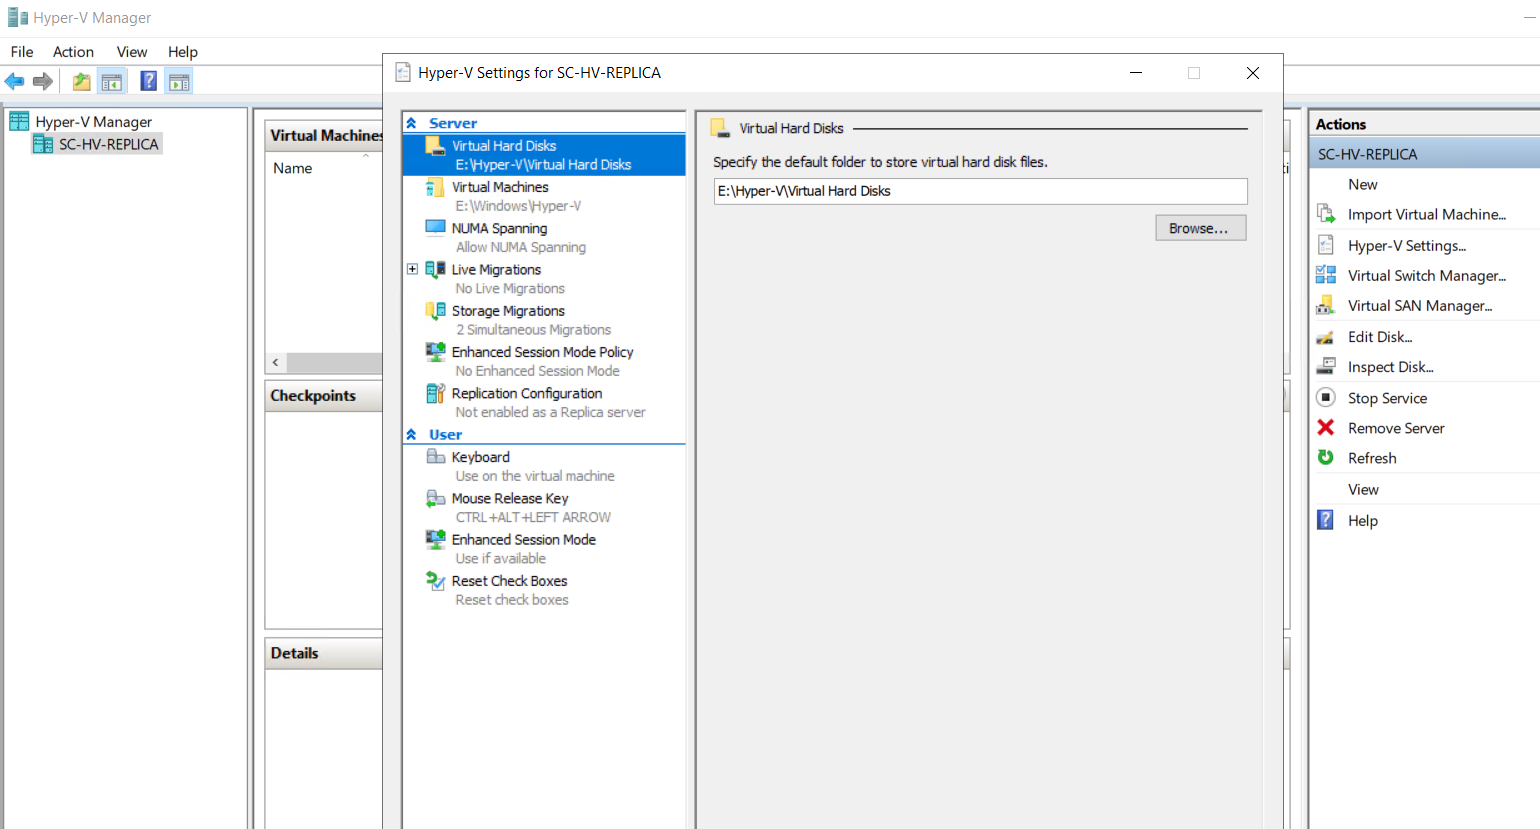The height and width of the screenshot is (829, 1540).
Task: Click the Stop Service icon
Action: click(x=1326, y=397)
